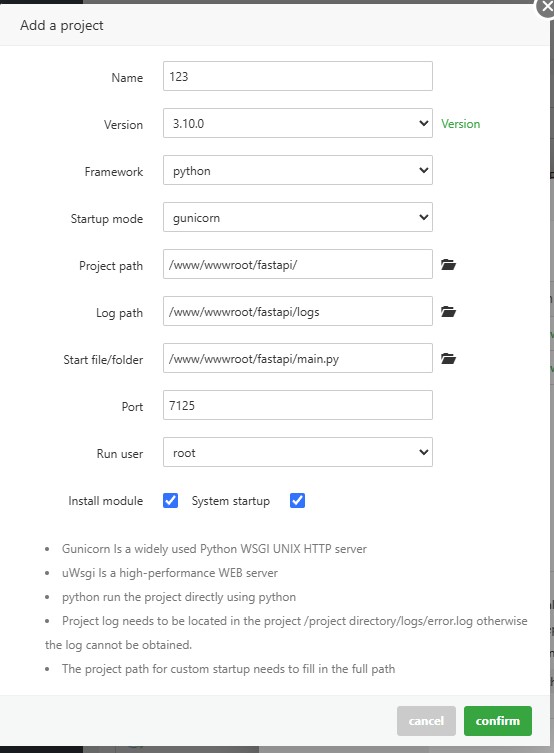Image resolution: width=554 pixels, height=753 pixels.
Task: Click the Project log error.log location note
Action: (x=286, y=633)
